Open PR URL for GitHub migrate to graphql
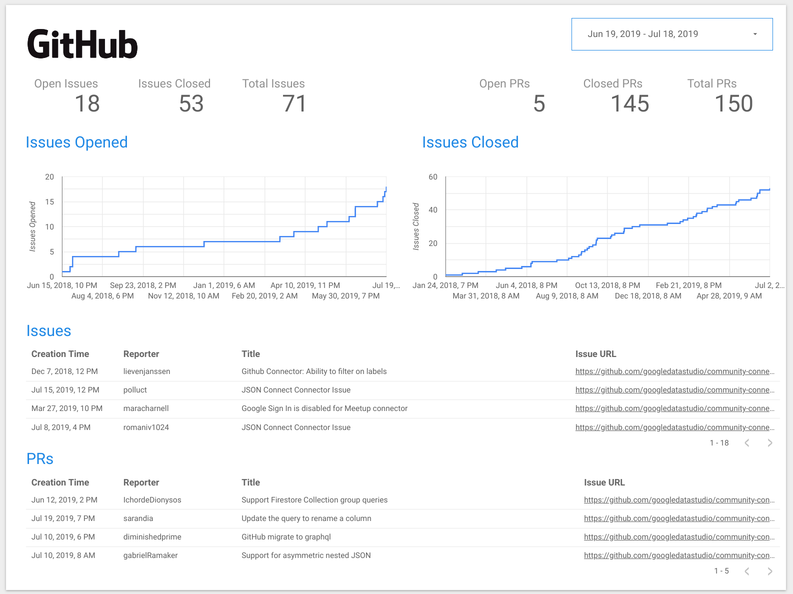 click(x=679, y=537)
